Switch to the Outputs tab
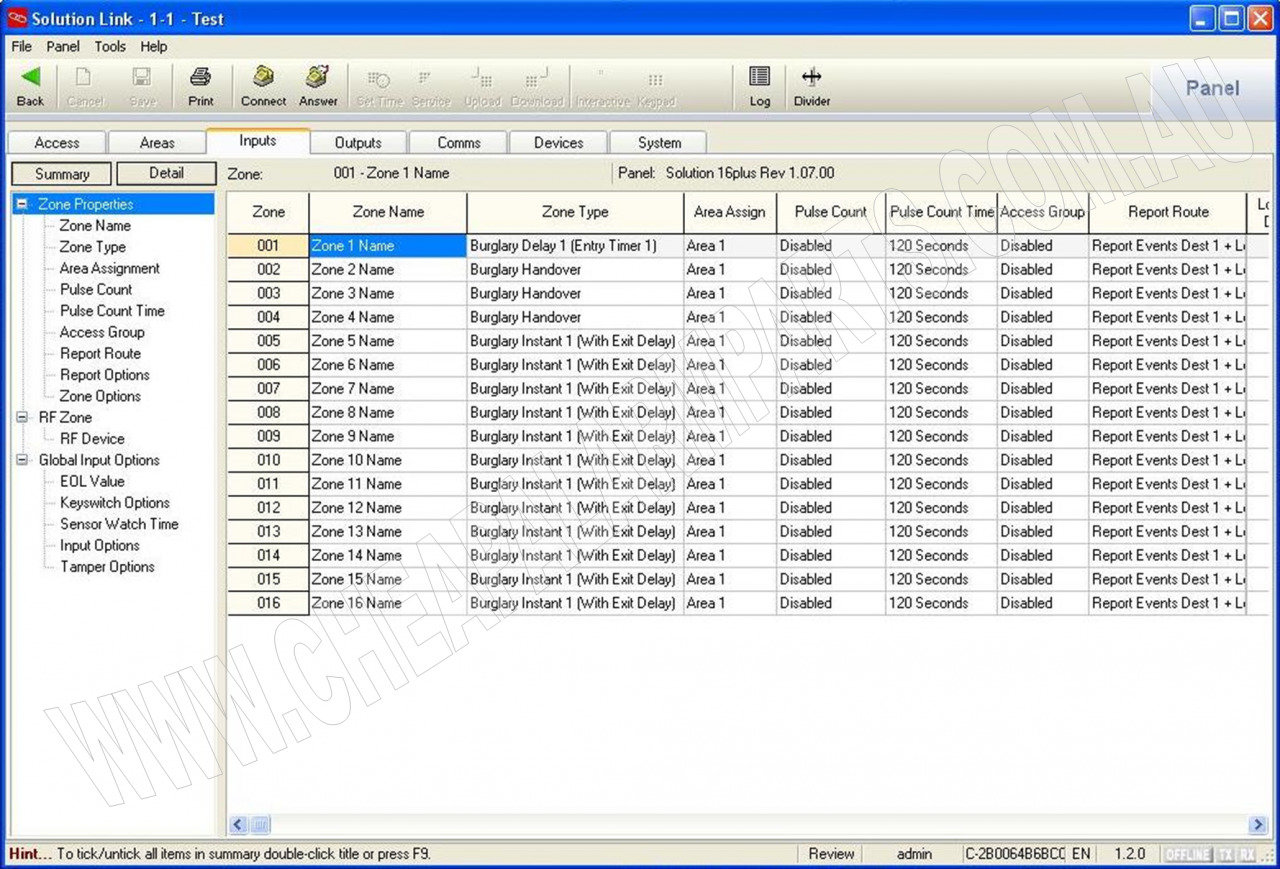Image resolution: width=1280 pixels, height=869 pixels. [x=358, y=143]
